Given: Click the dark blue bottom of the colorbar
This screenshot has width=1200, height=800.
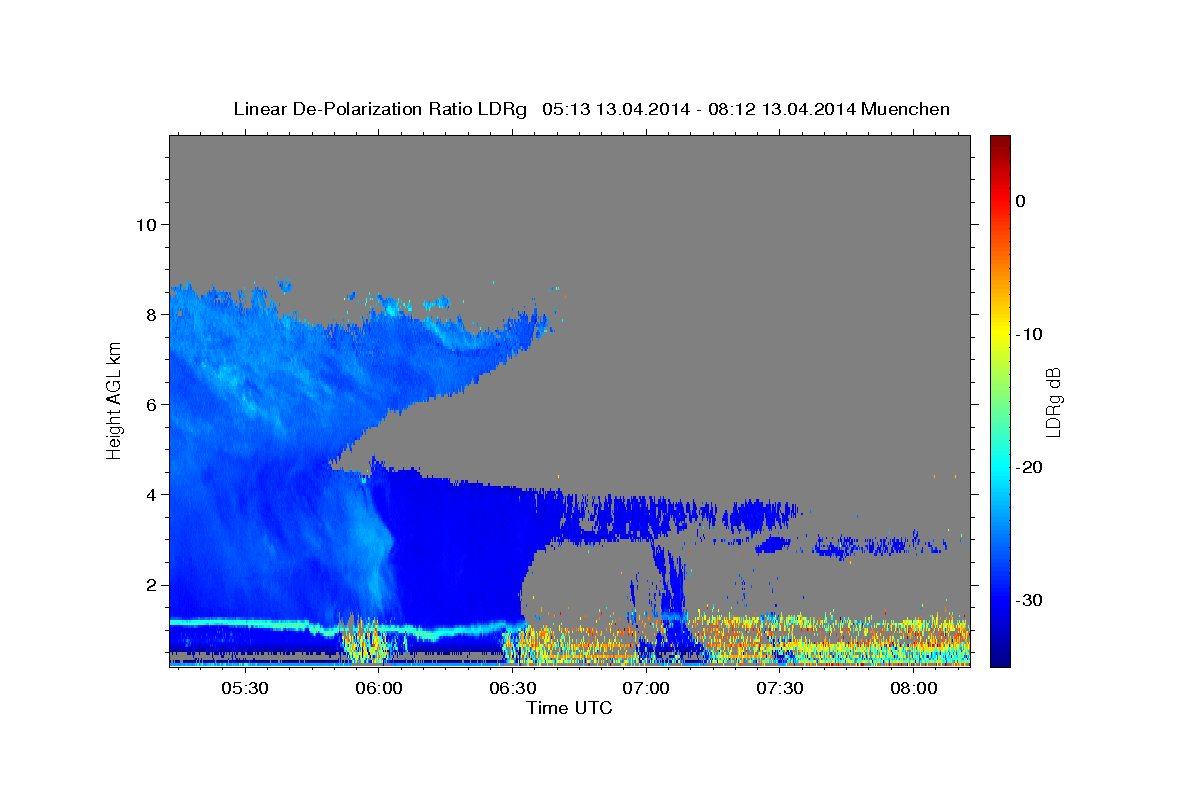Looking at the screenshot, I should click(1000, 658).
